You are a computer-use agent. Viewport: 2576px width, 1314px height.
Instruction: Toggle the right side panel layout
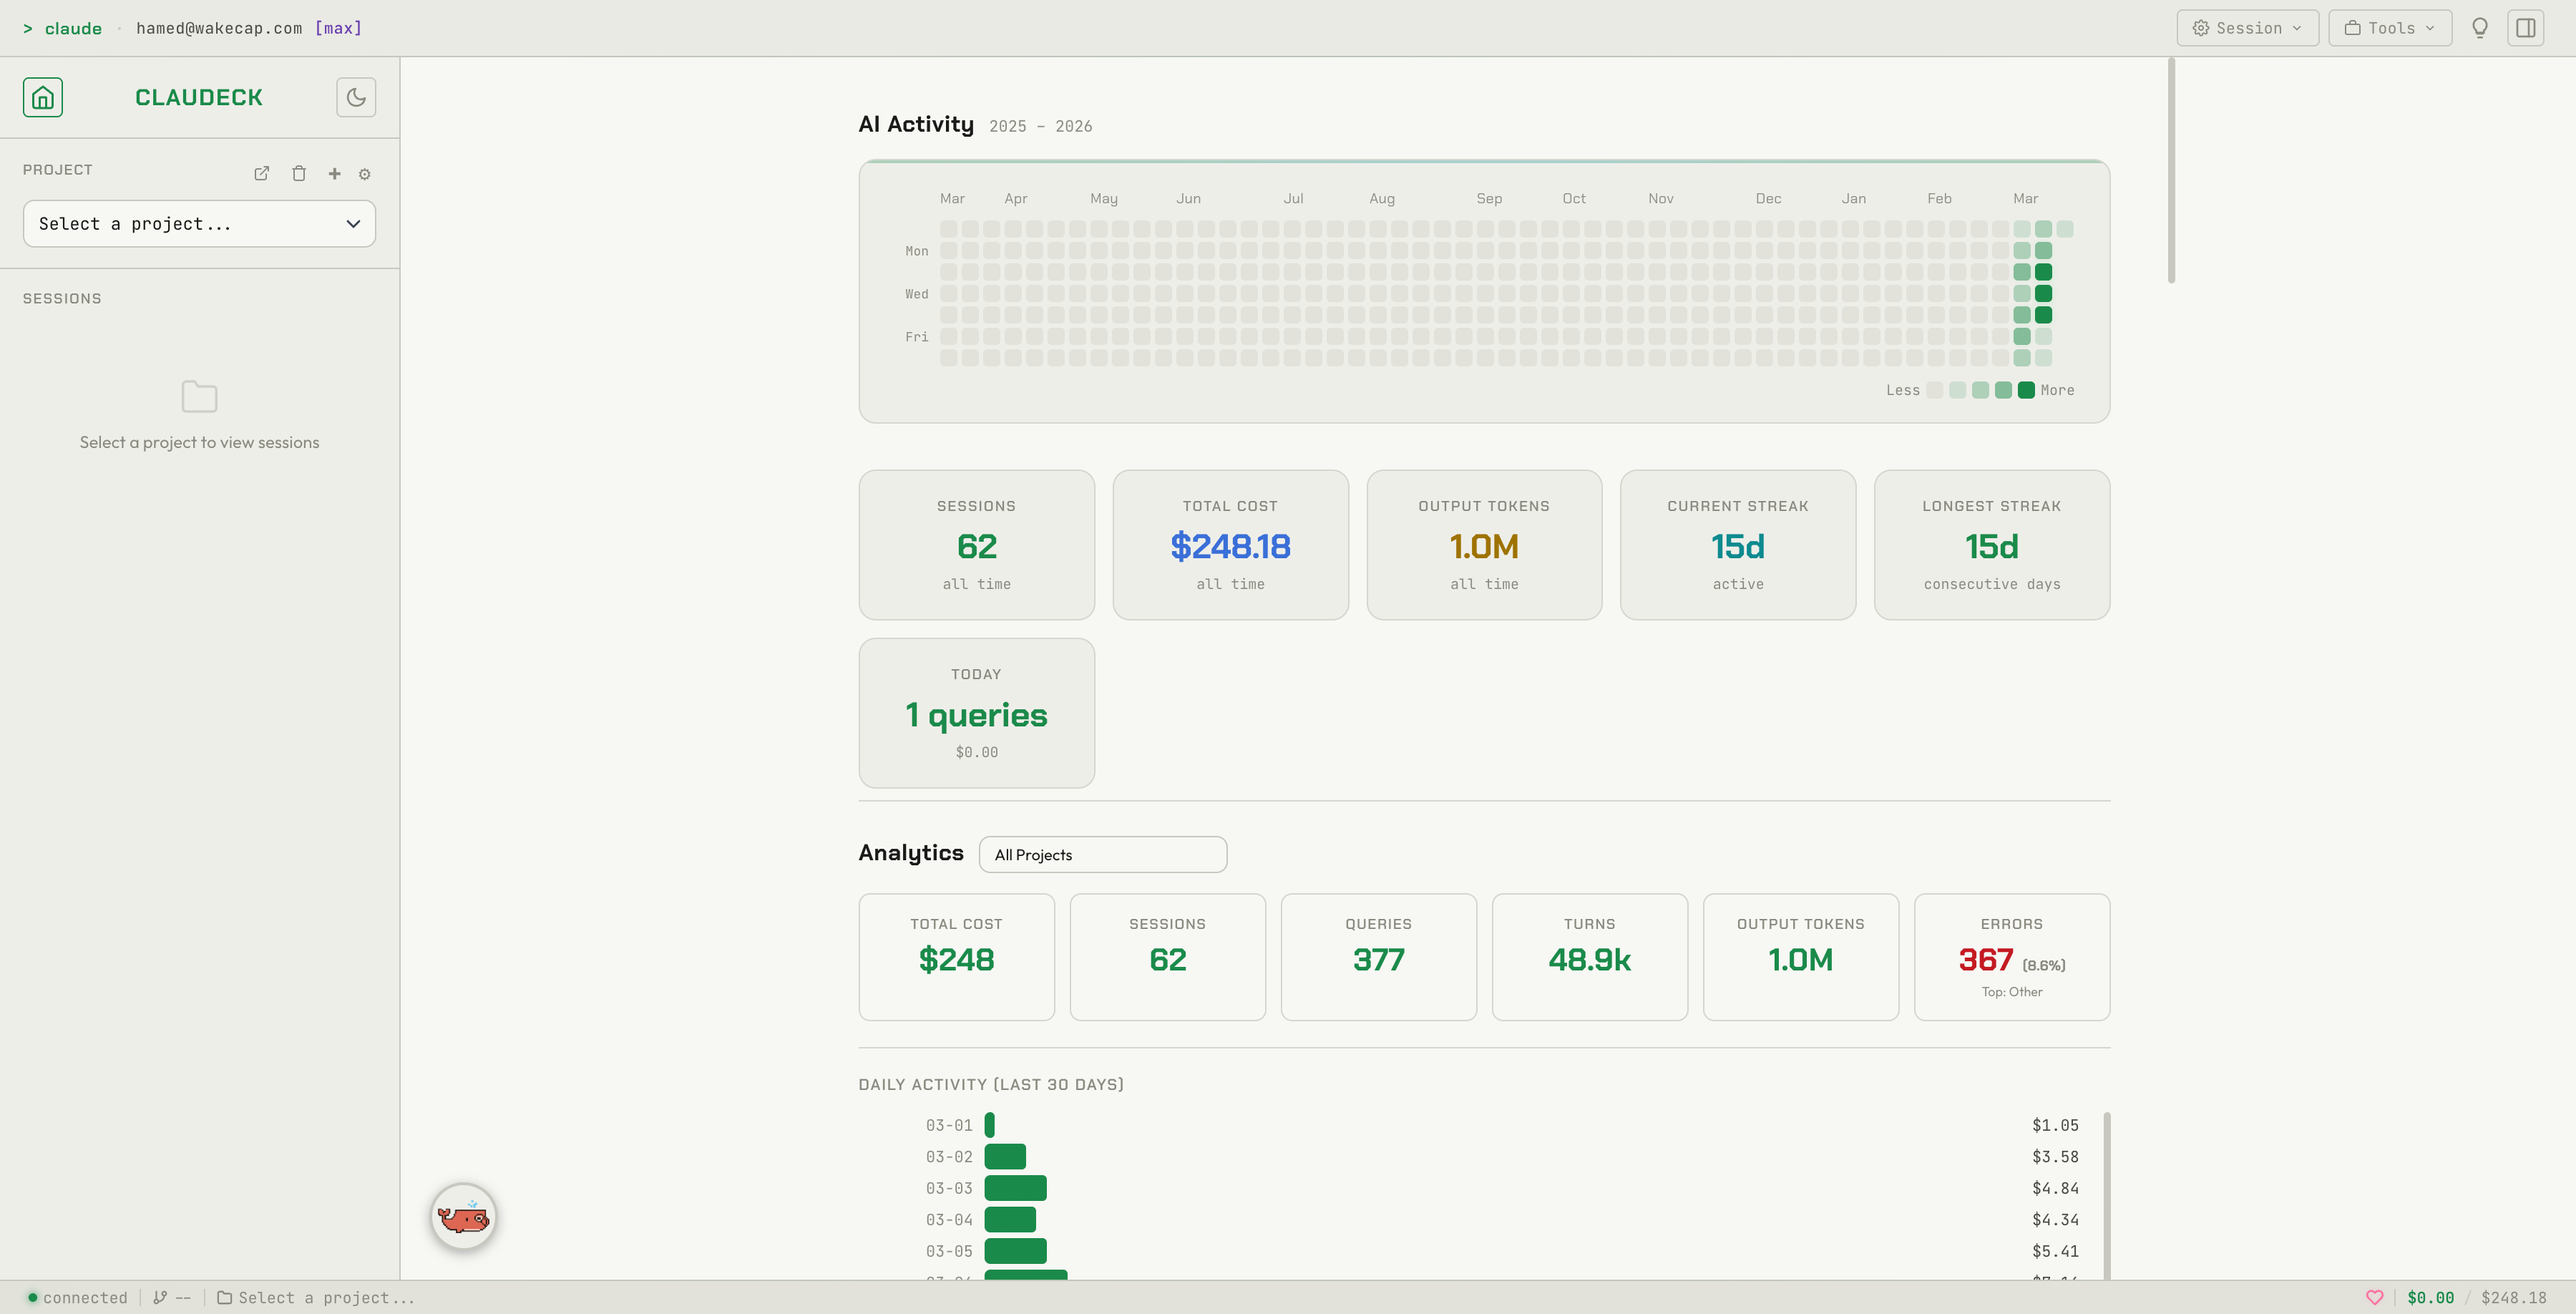(x=2526, y=27)
